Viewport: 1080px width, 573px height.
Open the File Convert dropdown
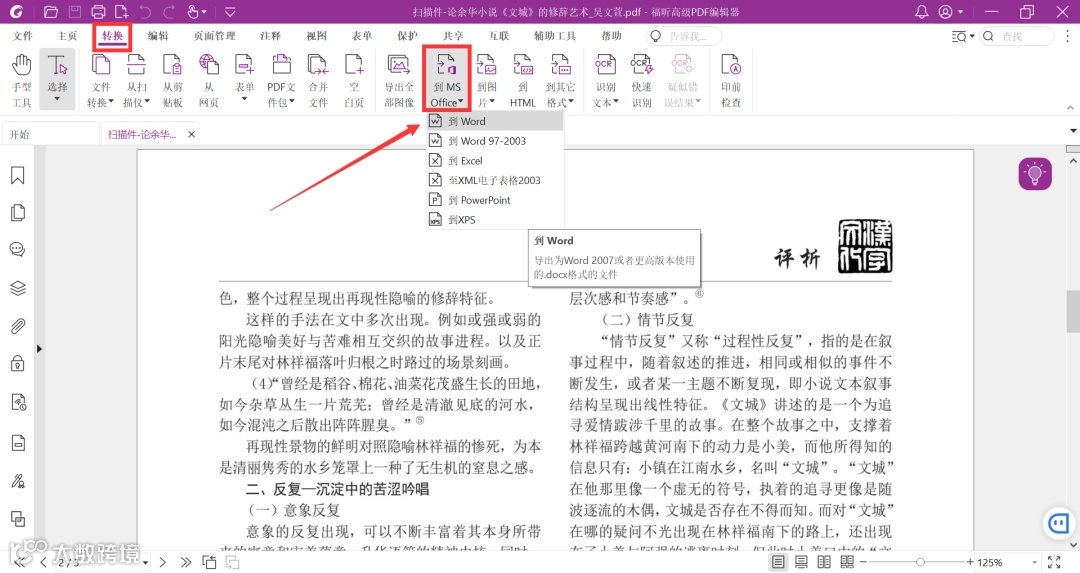101,80
